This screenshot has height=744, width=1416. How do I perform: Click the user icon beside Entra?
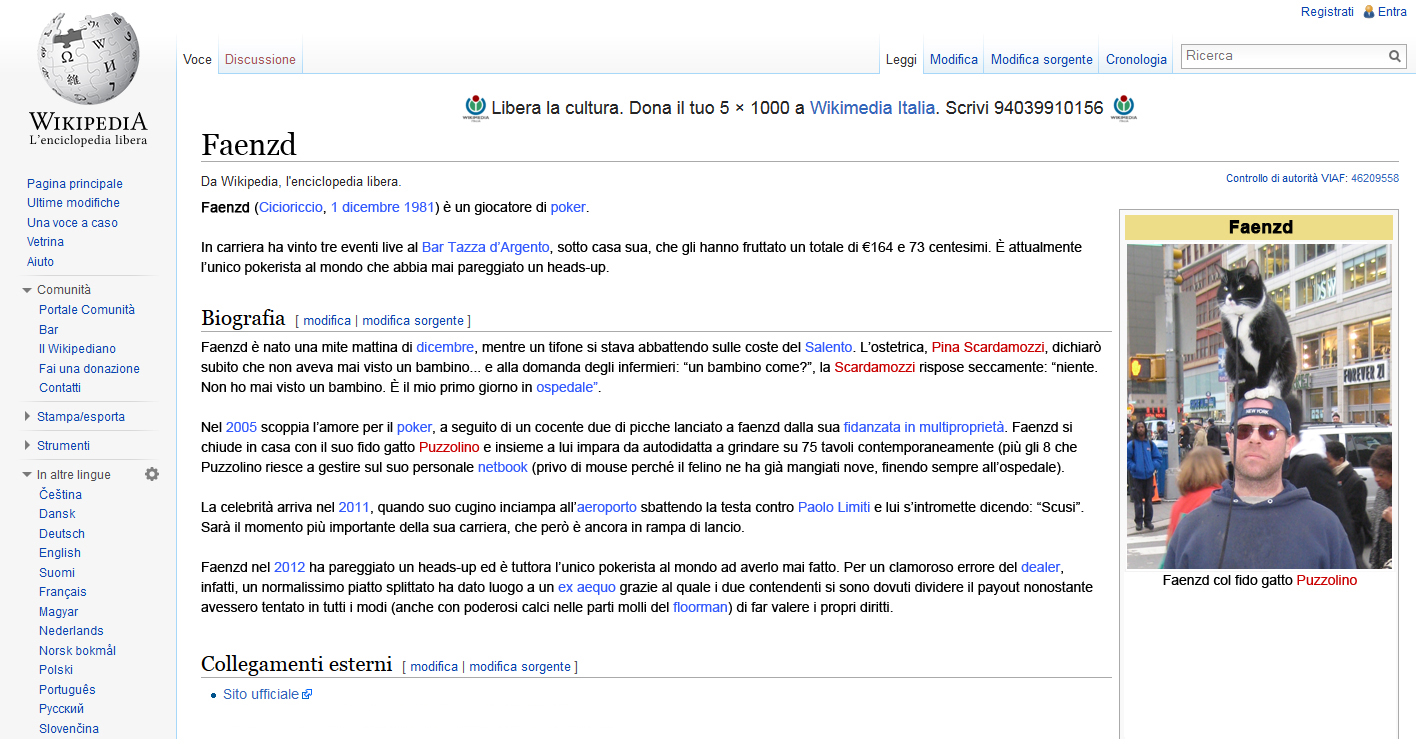(x=1369, y=12)
